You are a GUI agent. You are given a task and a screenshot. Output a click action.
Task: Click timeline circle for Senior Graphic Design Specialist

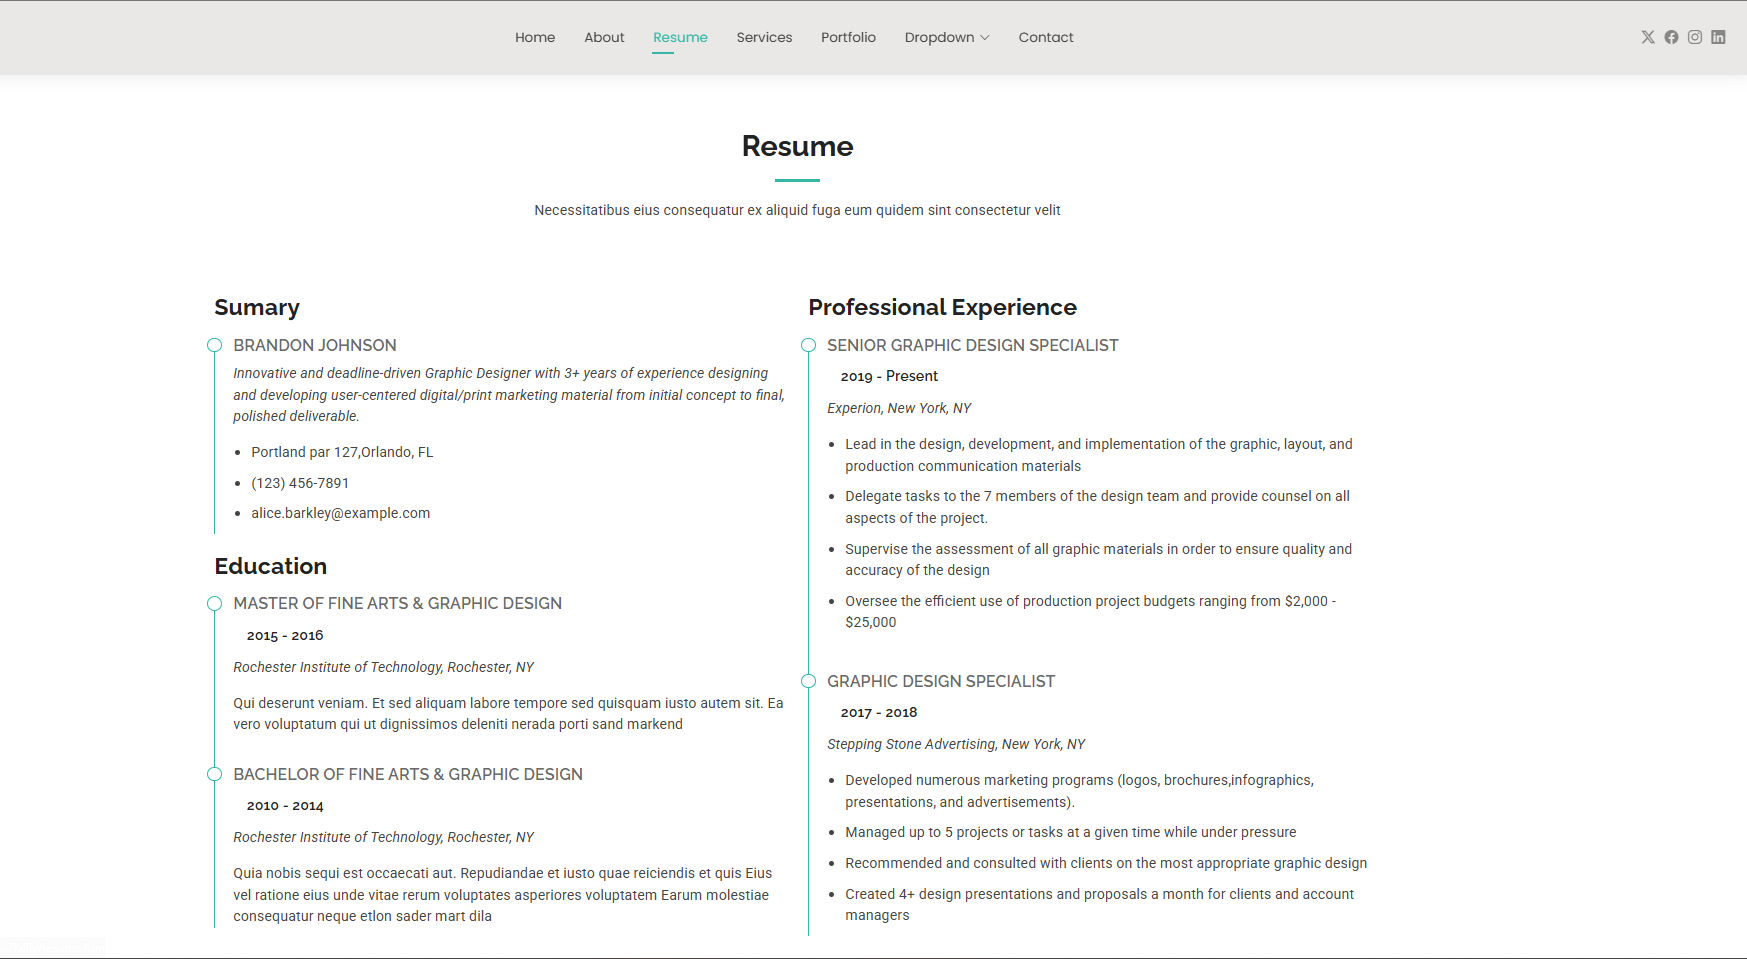pos(808,345)
